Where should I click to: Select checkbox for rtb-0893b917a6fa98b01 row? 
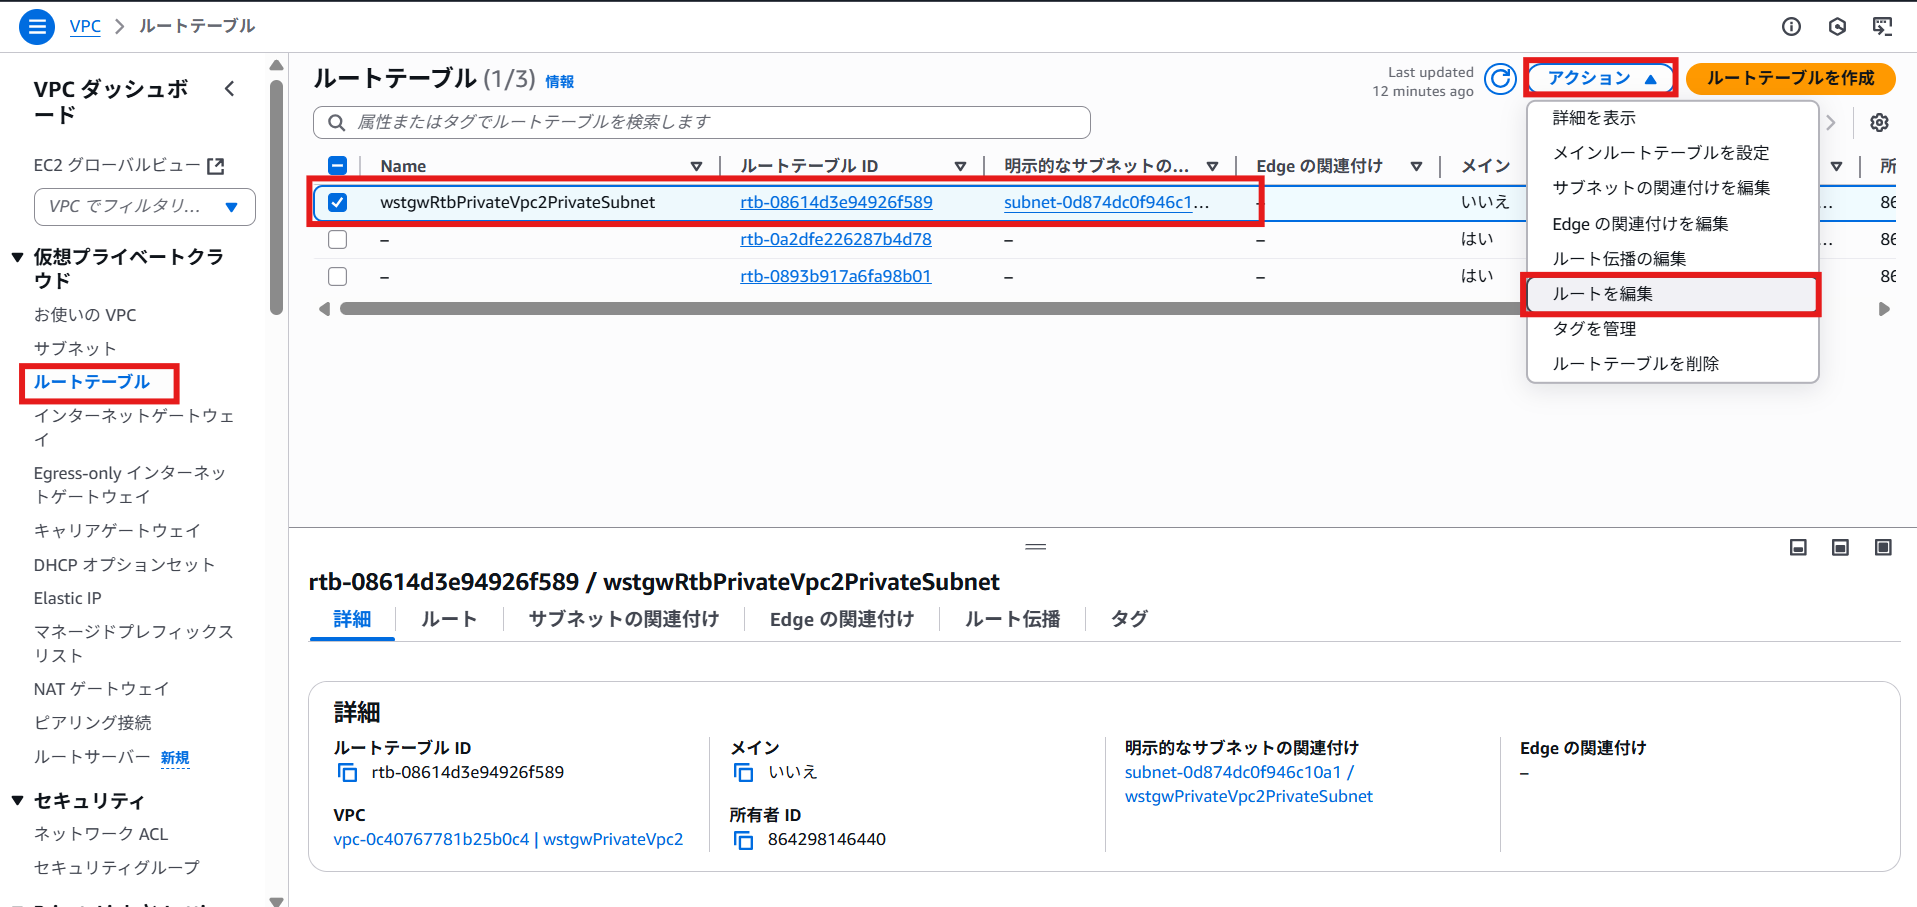coord(338,276)
